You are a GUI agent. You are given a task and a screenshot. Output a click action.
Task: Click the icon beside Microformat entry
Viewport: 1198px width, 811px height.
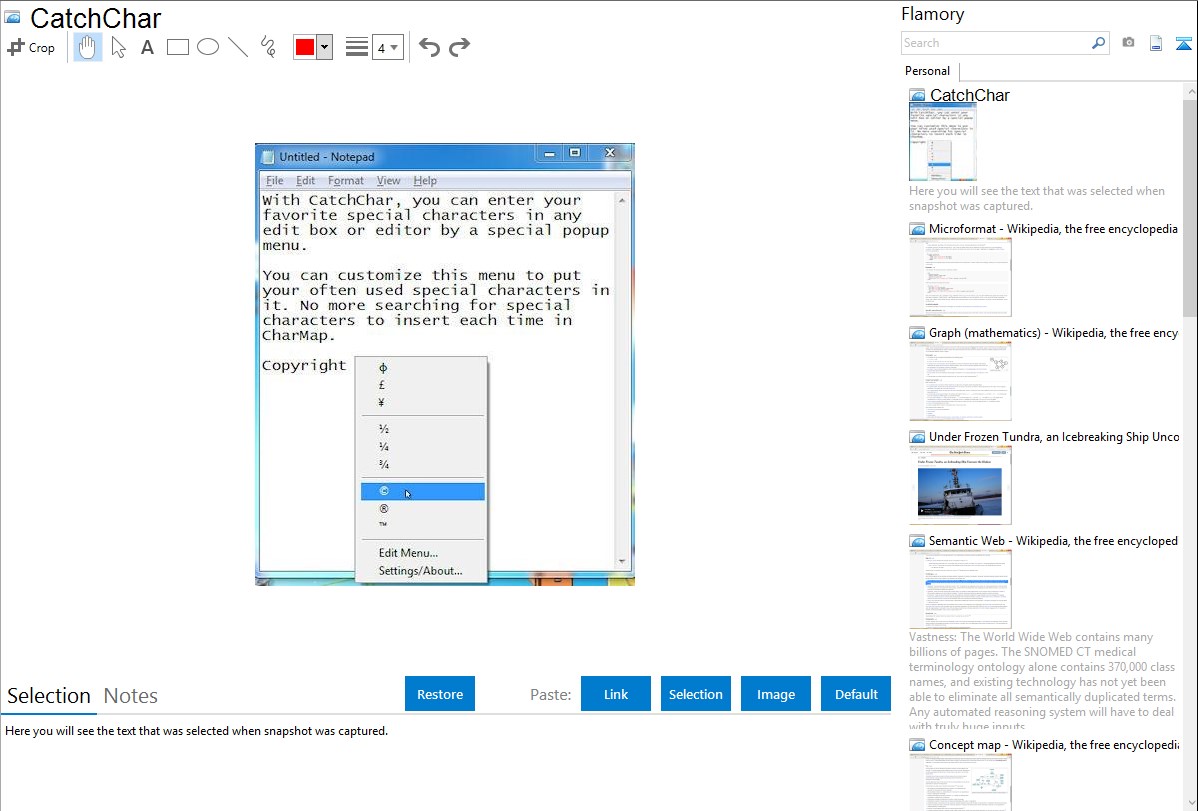pos(917,229)
